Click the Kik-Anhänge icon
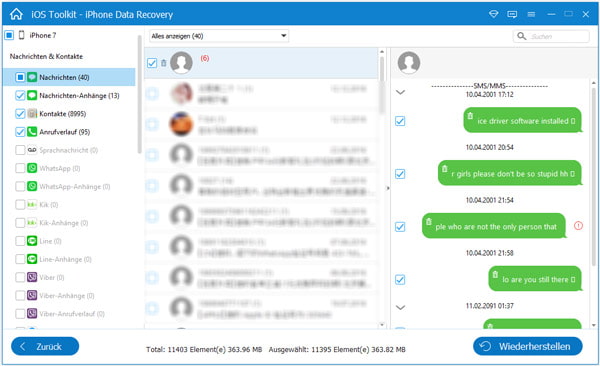This screenshot has height=366, width=600. (32, 223)
